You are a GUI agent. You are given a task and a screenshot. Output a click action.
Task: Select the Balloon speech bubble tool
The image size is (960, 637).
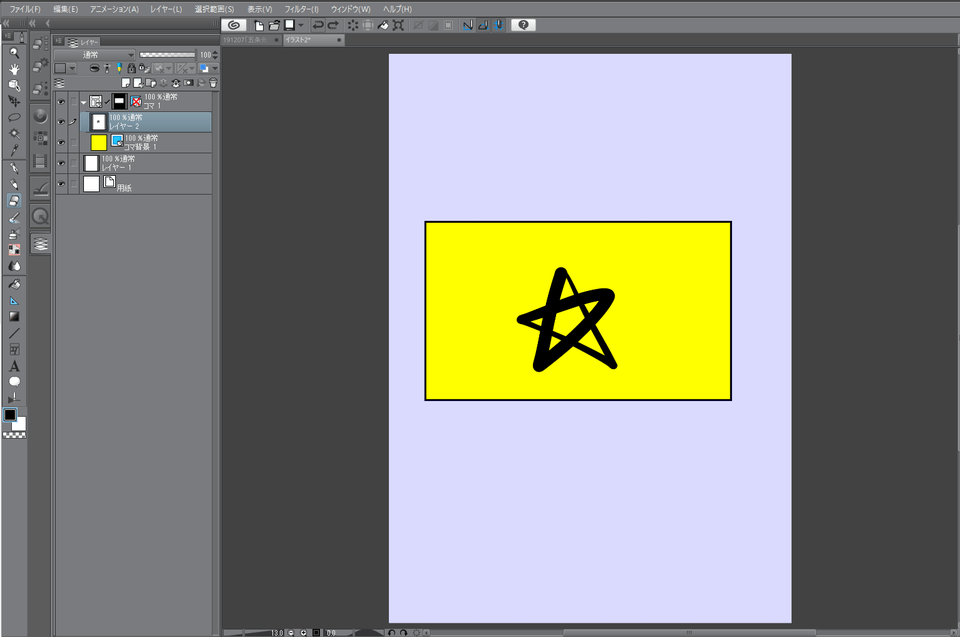[14, 382]
